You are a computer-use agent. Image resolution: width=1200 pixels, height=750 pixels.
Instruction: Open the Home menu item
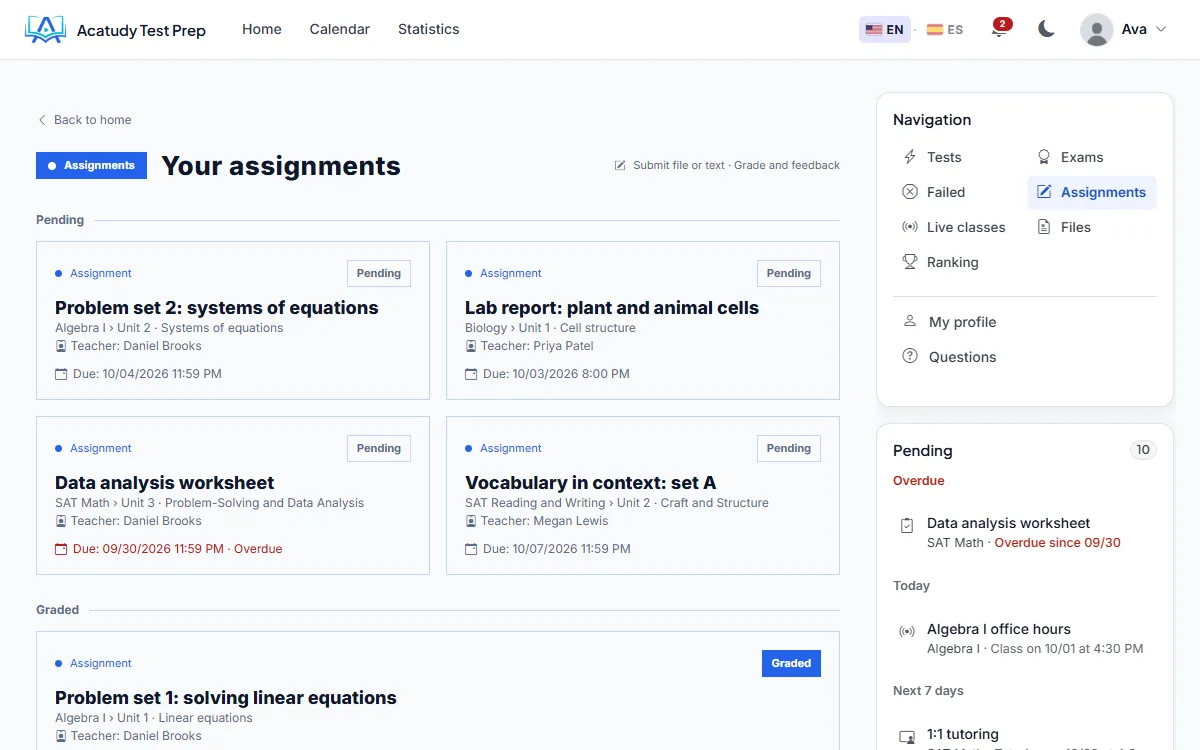pos(262,29)
